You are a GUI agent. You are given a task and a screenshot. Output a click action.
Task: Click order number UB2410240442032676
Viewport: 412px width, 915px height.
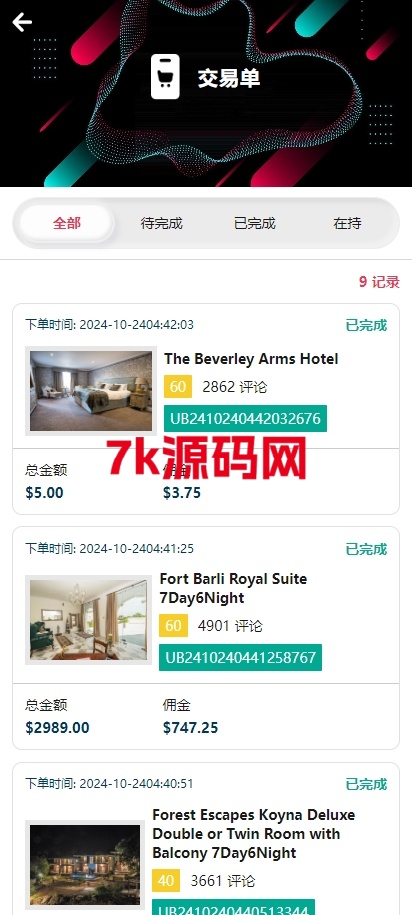245,418
